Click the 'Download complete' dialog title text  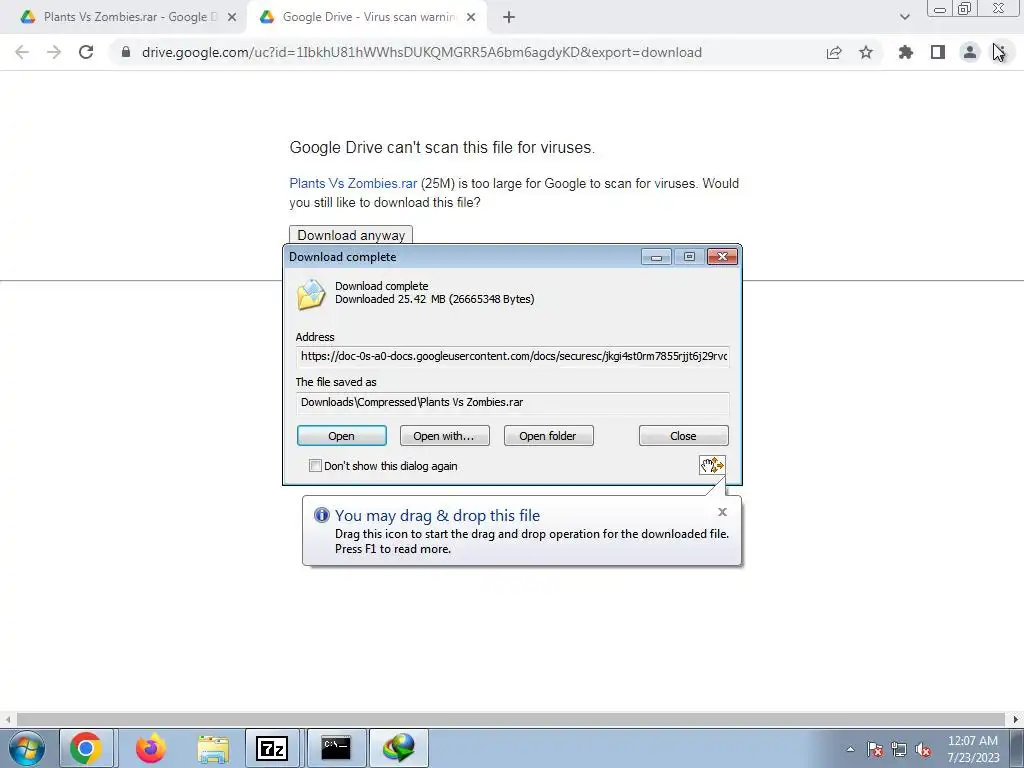343,257
